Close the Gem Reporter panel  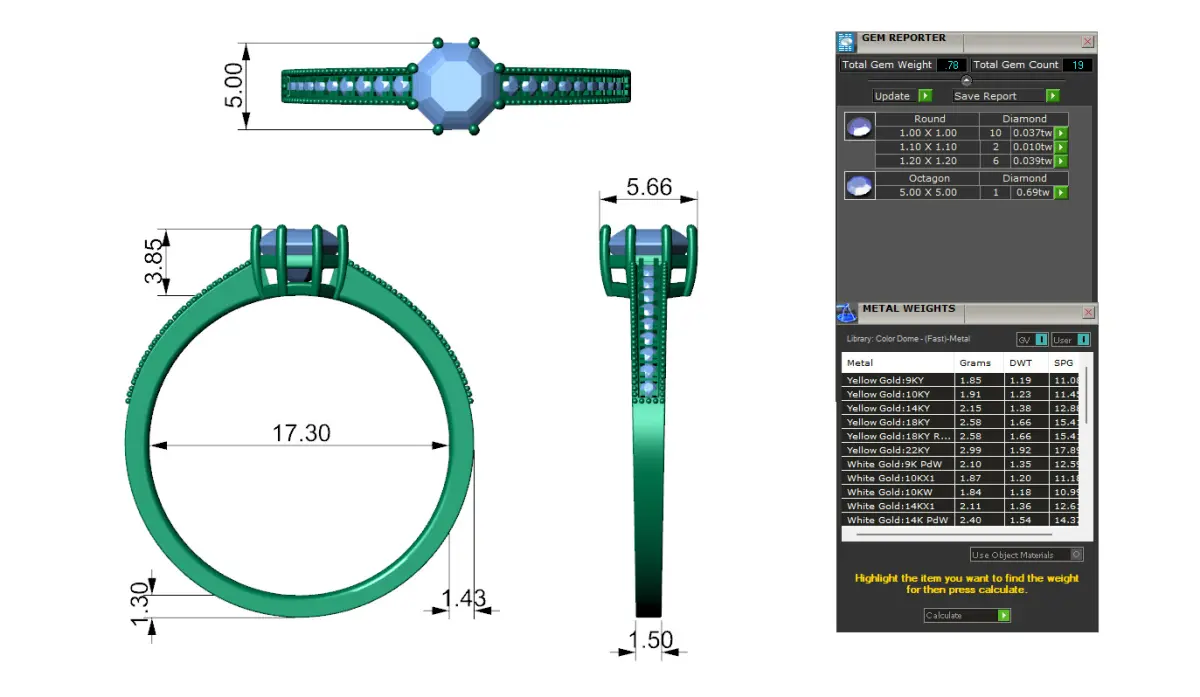pos(1088,42)
